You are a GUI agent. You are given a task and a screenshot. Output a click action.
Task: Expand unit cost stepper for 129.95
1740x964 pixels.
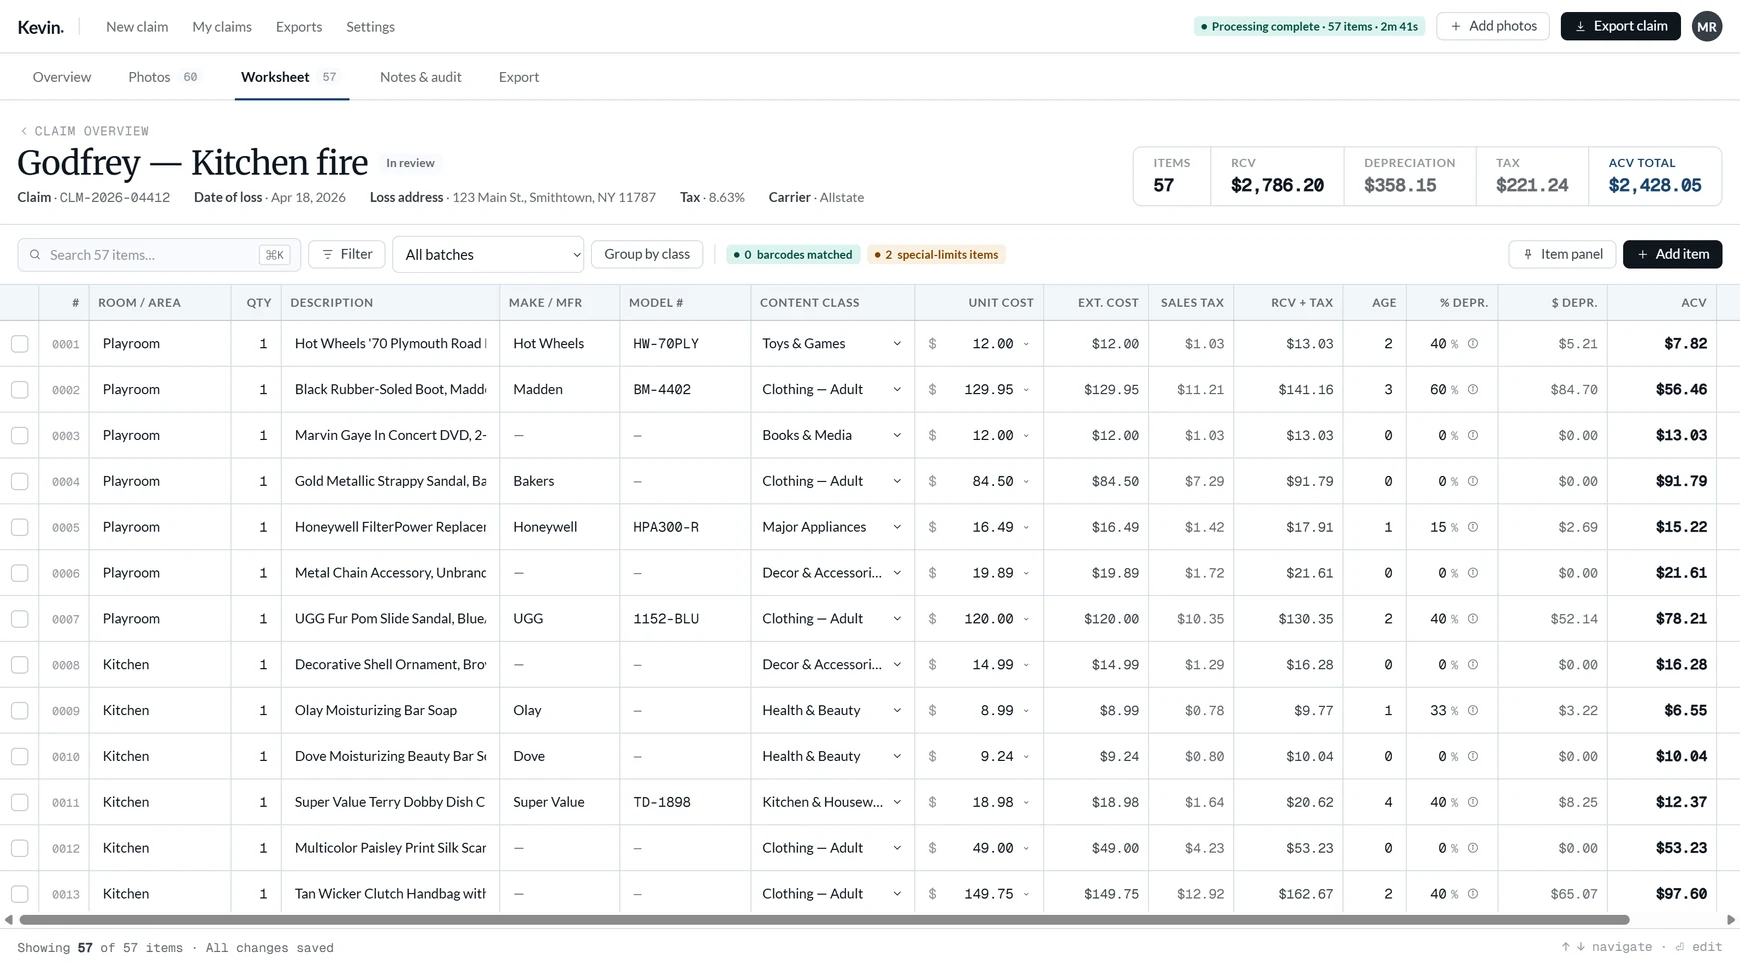[1026, 390]
